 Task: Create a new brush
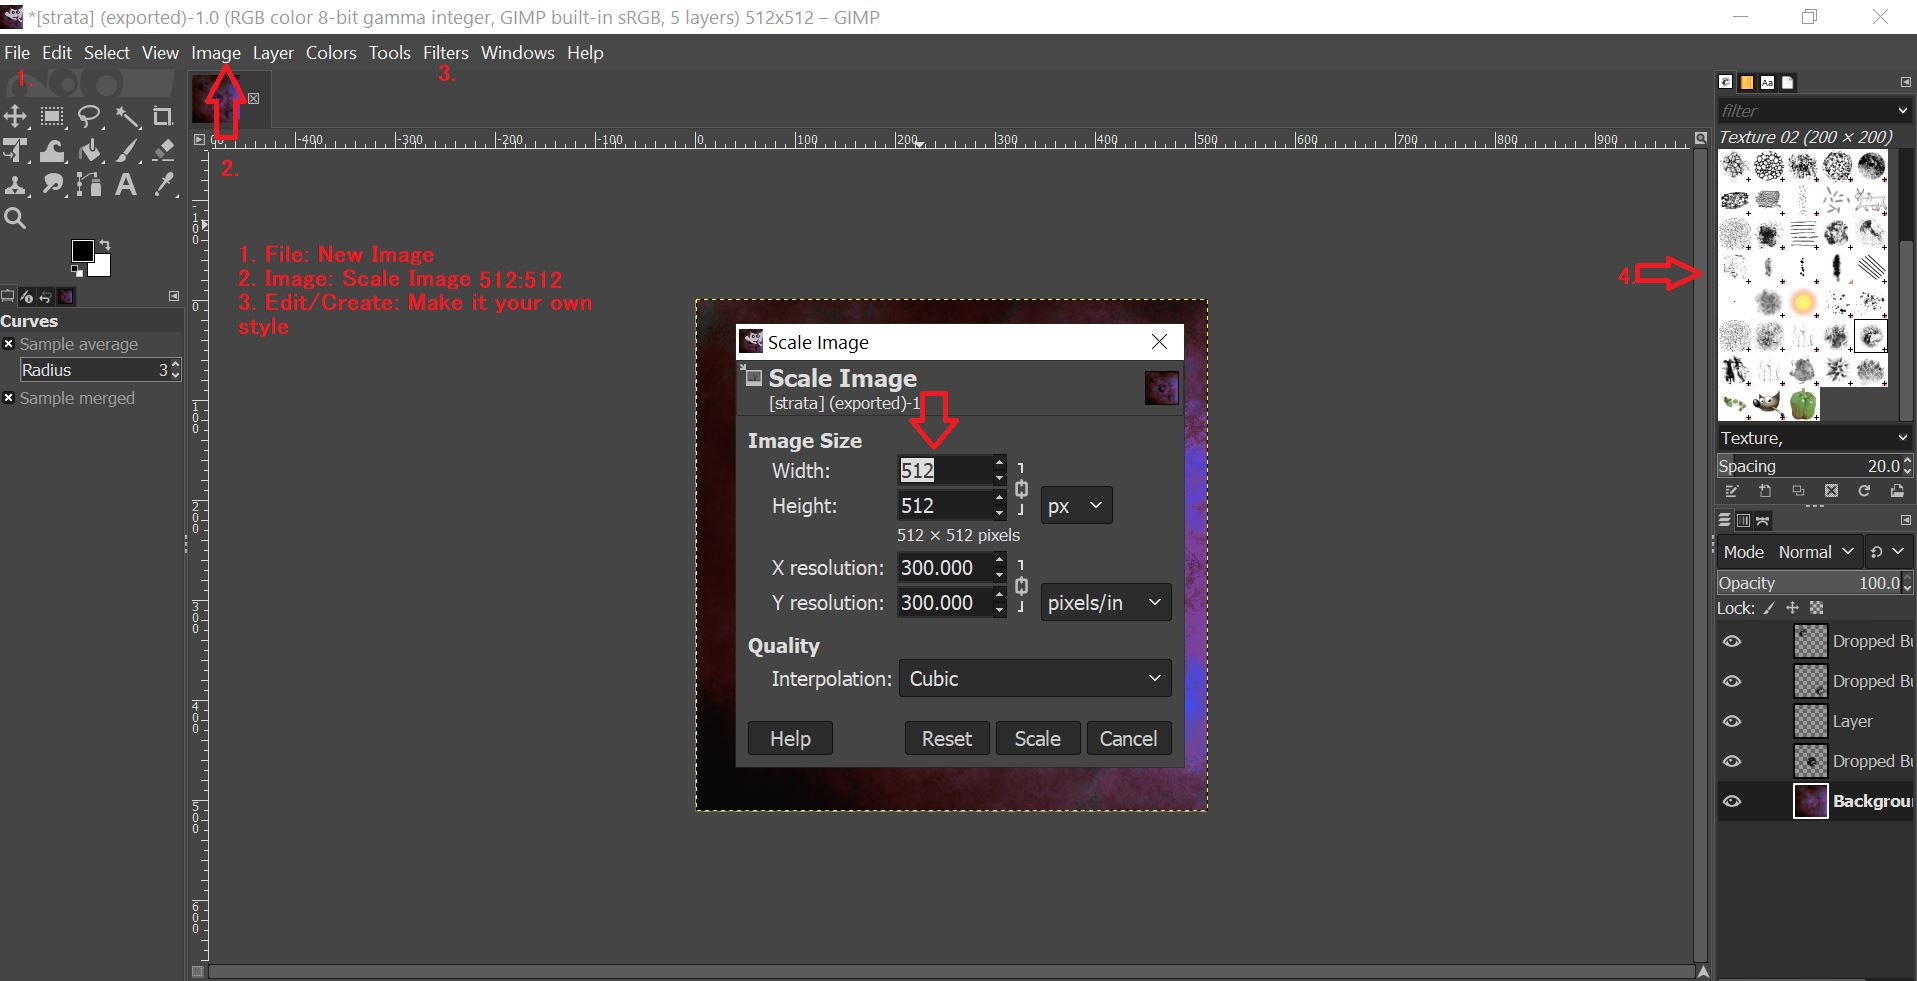1765,491
